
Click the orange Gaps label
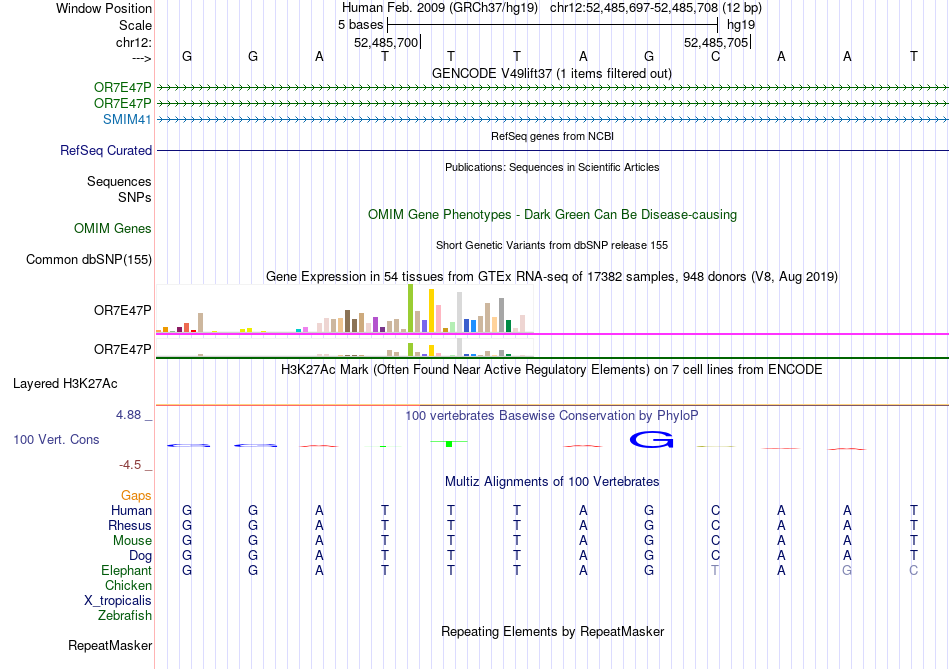[x=136, y=496]
